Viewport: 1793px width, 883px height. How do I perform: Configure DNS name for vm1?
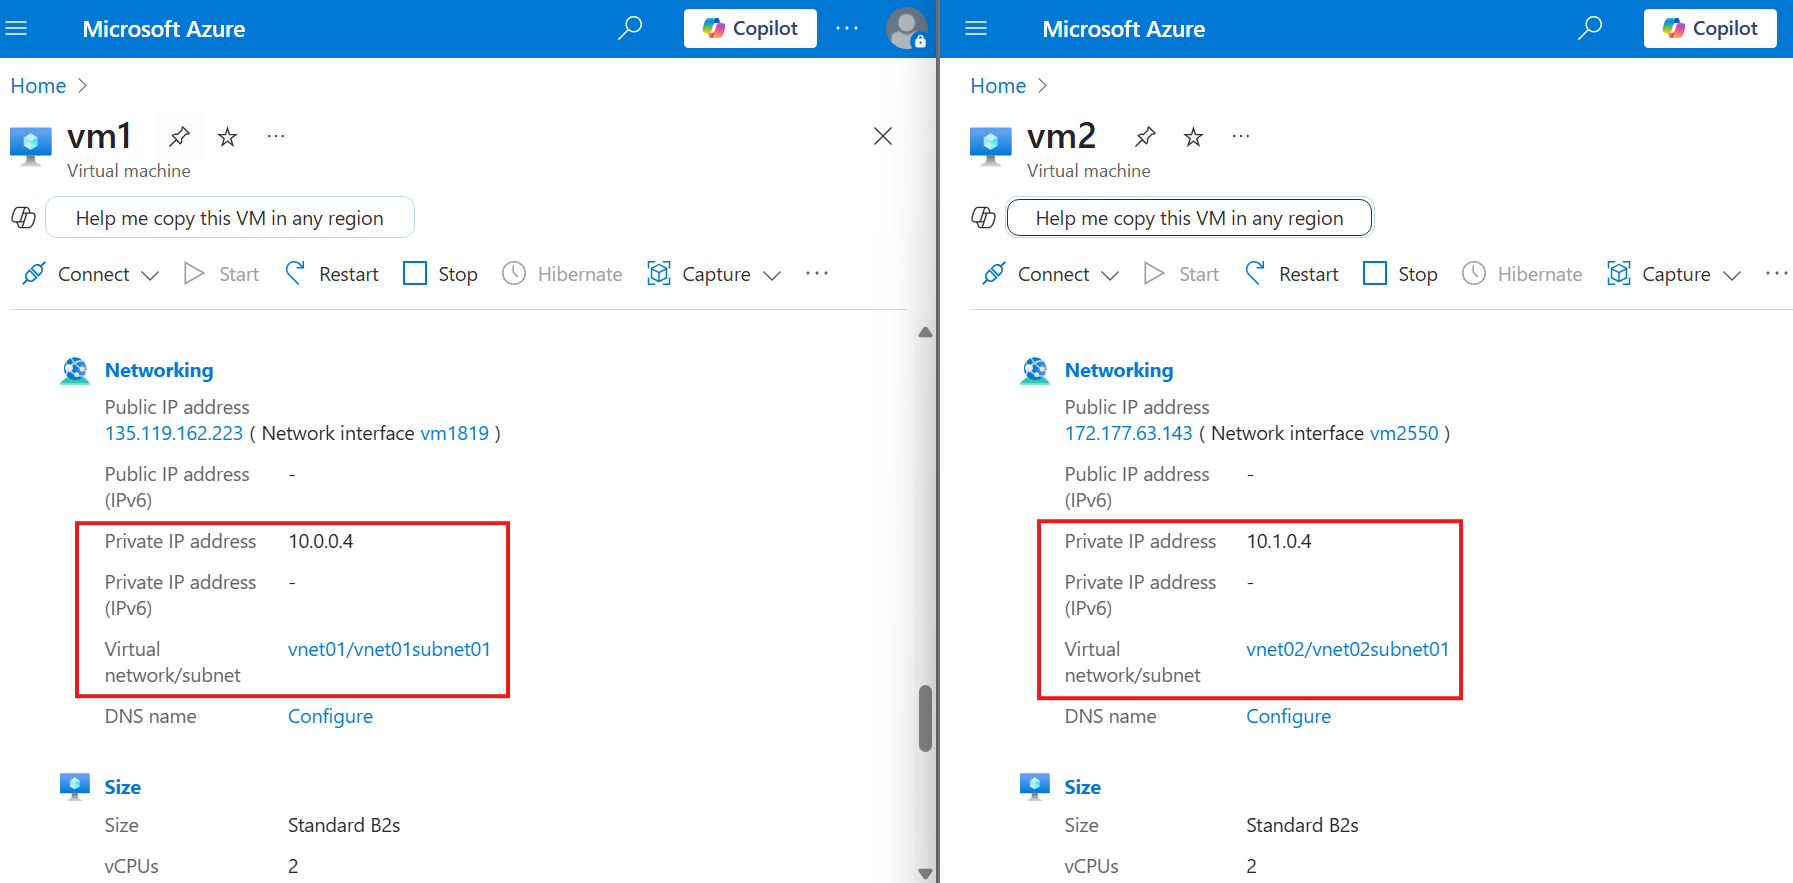coord(330,716)
